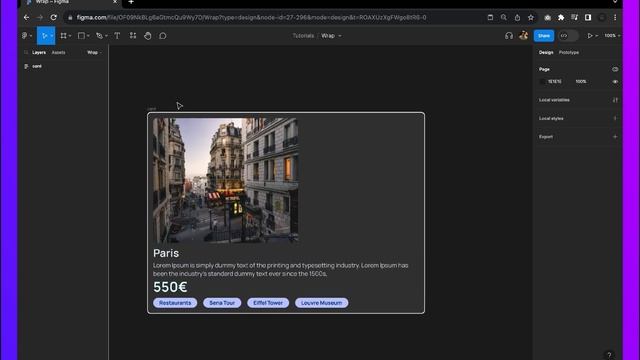Select the Comment tool

[x=163, y=36]
